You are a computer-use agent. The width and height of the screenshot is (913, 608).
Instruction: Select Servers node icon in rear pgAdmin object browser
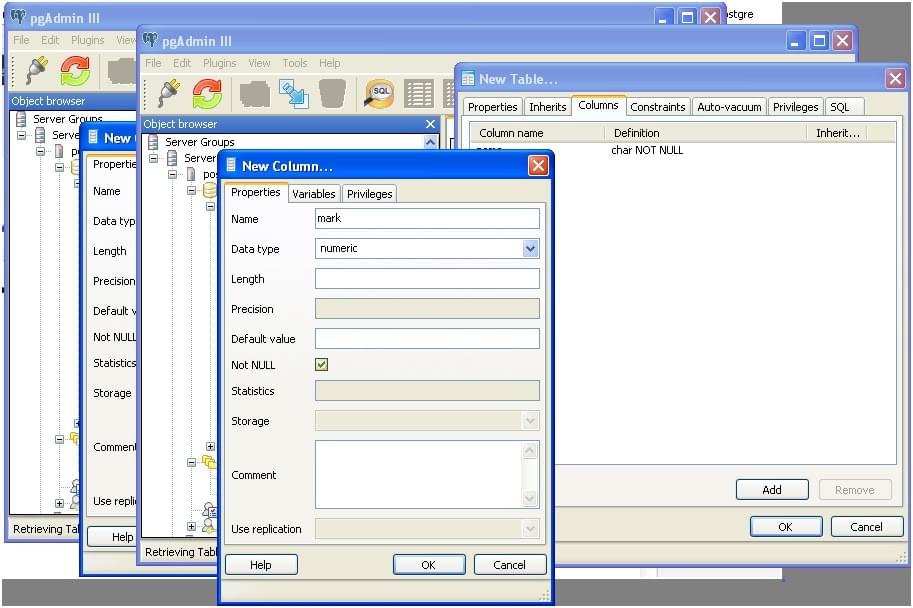point(40,135)
